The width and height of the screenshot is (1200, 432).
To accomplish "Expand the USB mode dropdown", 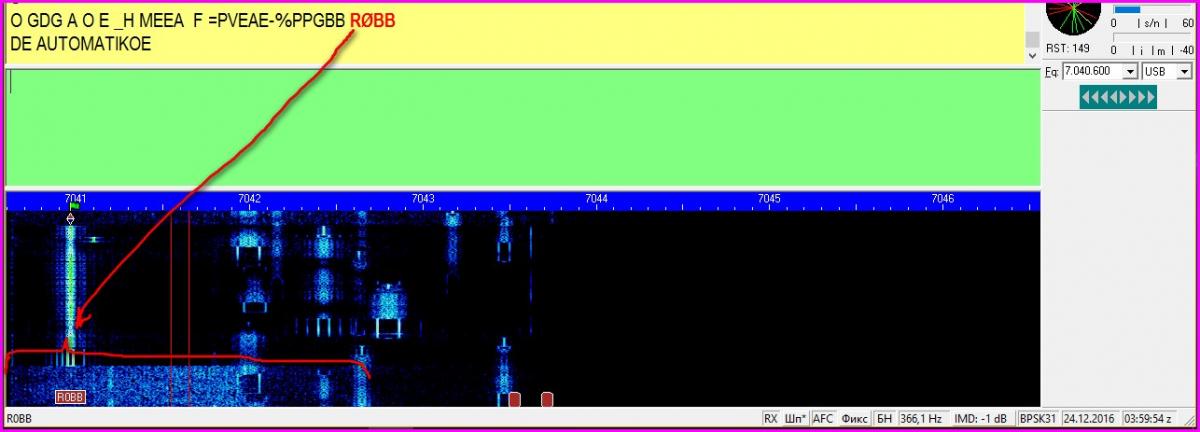I will pos(1184,72).
